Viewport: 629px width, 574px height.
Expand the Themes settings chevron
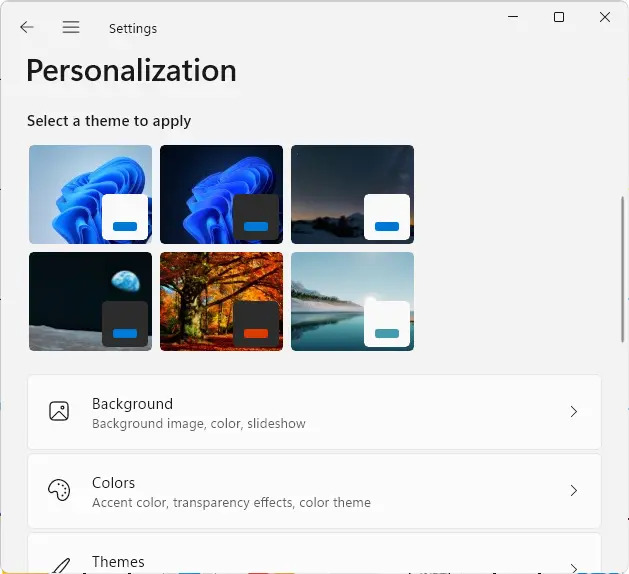pos(574,568)
